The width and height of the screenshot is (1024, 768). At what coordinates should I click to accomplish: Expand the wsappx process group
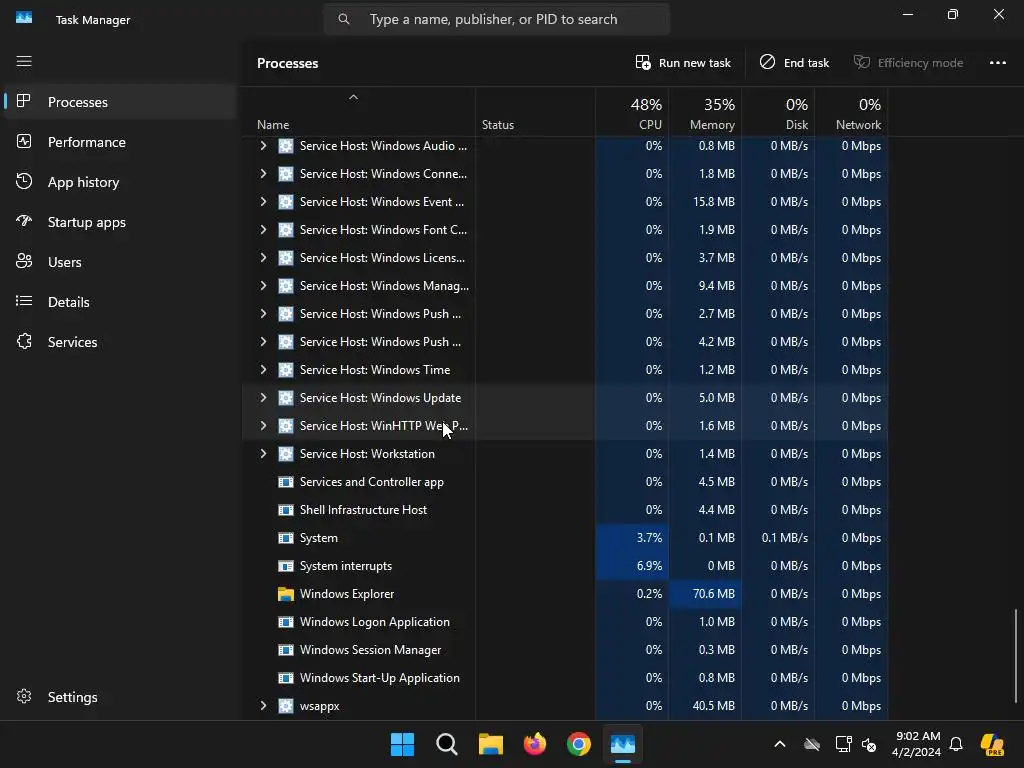pyautogui.click(x=263, y=706)
